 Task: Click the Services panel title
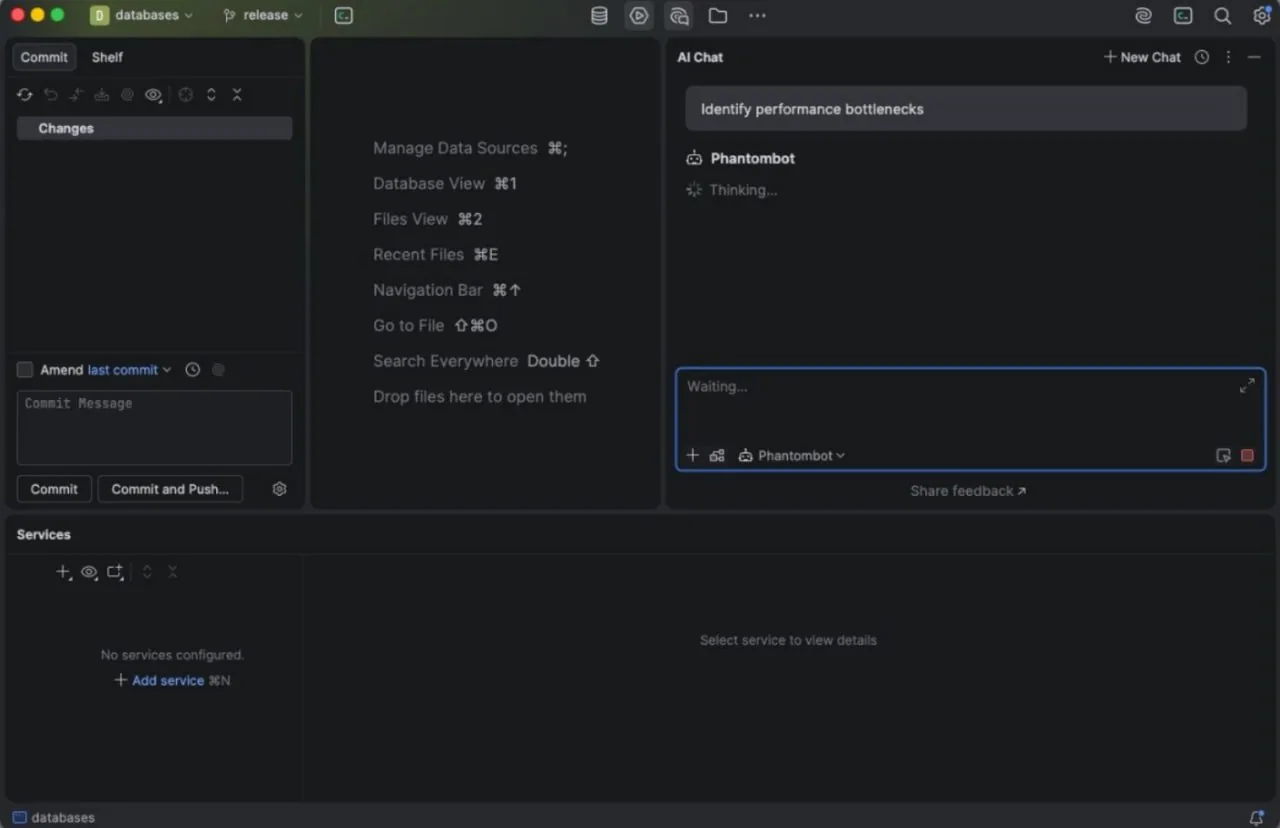pos(44,535)
